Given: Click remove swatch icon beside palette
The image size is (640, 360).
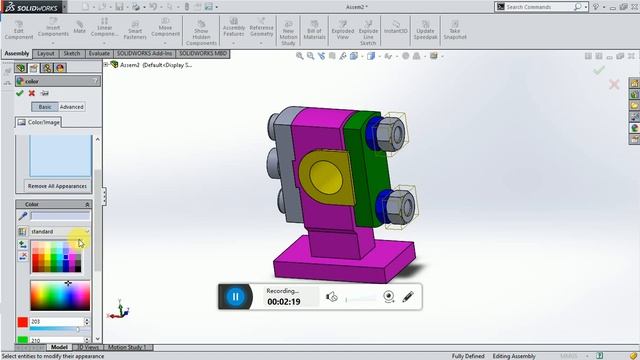Looking at the screenshot, I should click(23, 256).
